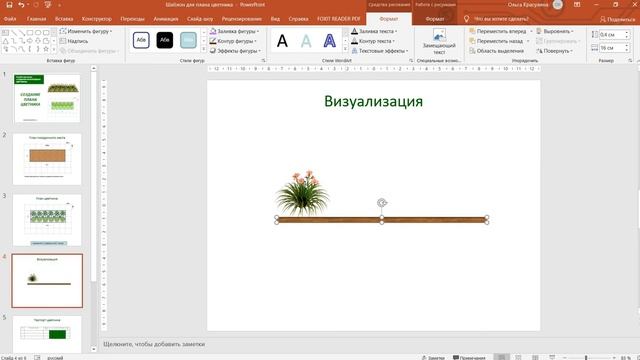Pick the black filled Абв shape style
The height and width of the screenshot is (360, 640).
[x=164, y=40]
